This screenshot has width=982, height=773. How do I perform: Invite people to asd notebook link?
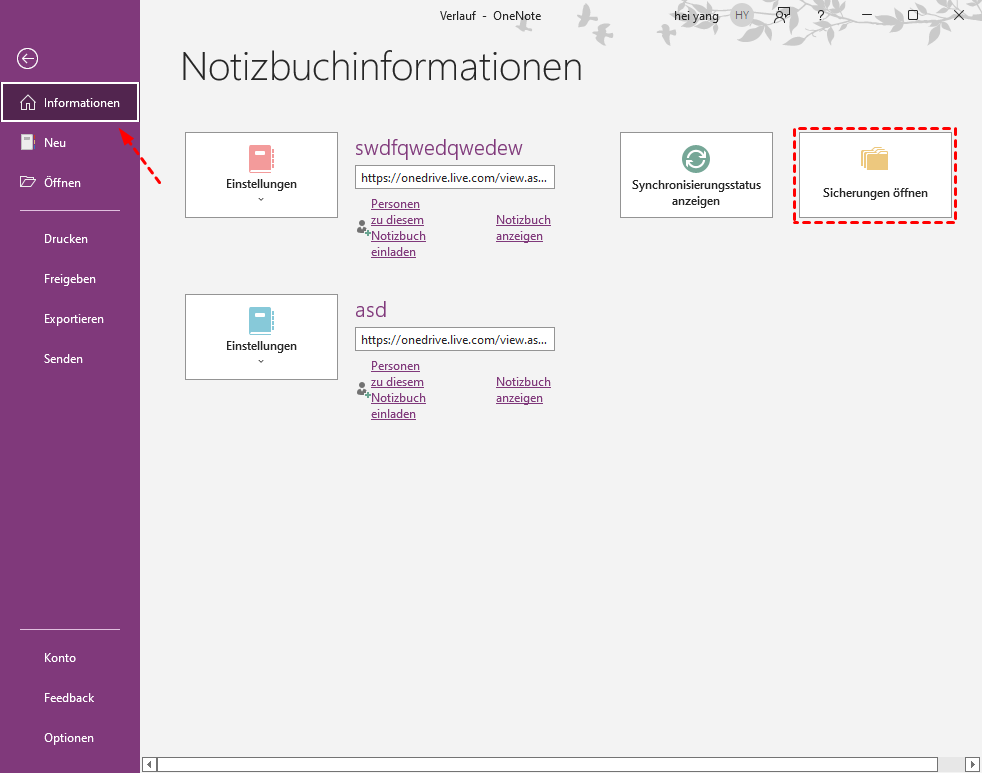tap(398, 390)
